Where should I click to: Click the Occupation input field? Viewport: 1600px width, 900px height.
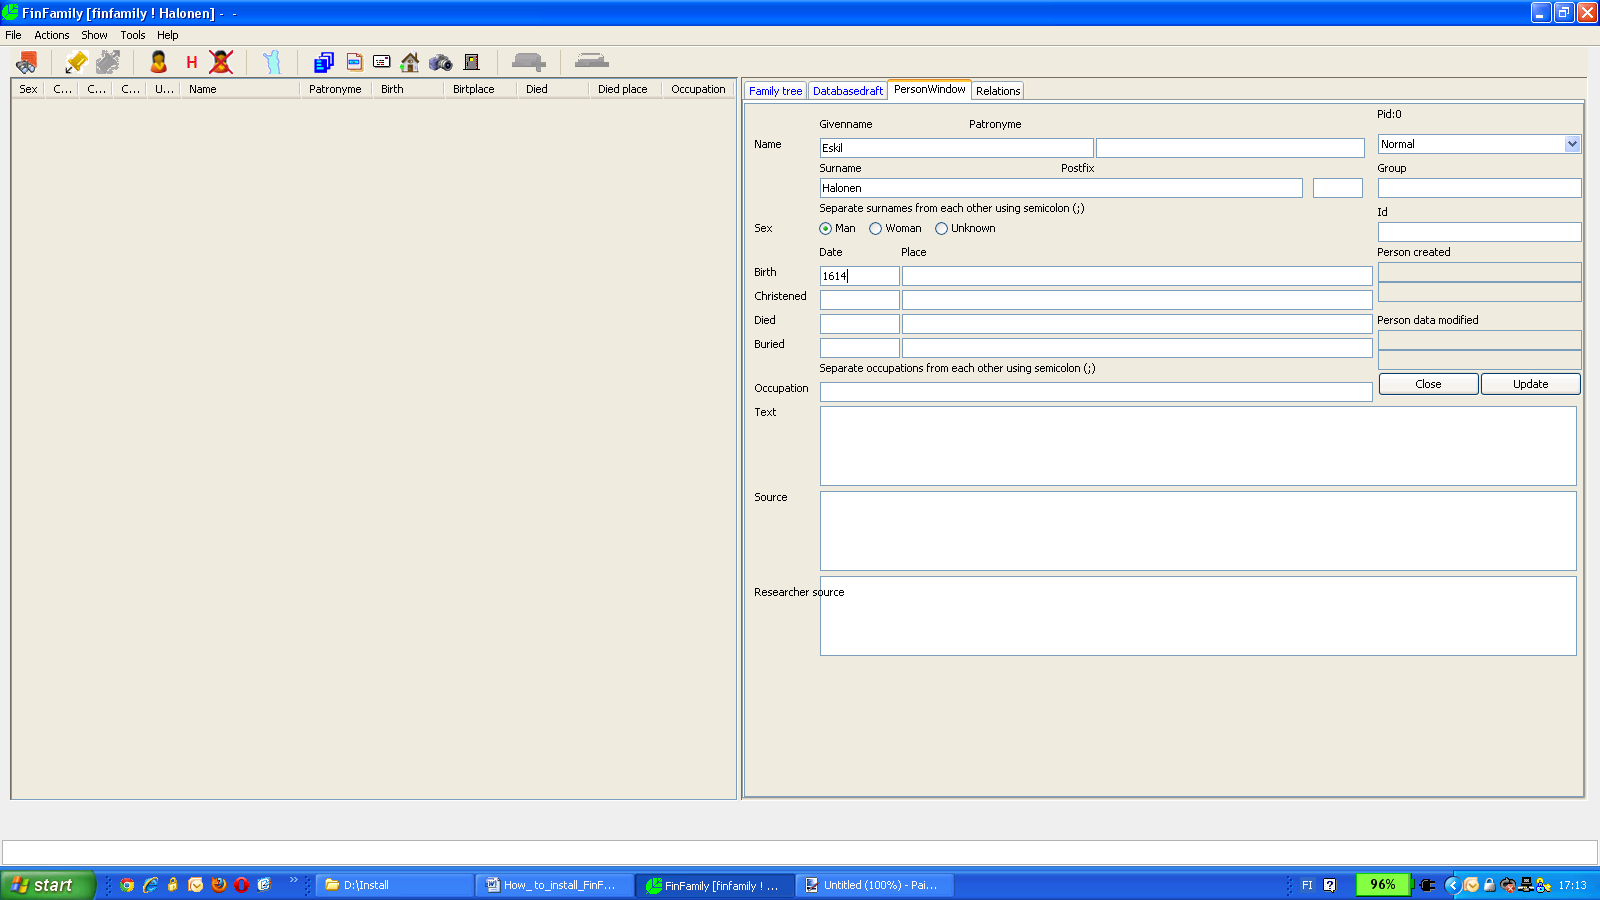[x=1096, y=392]
